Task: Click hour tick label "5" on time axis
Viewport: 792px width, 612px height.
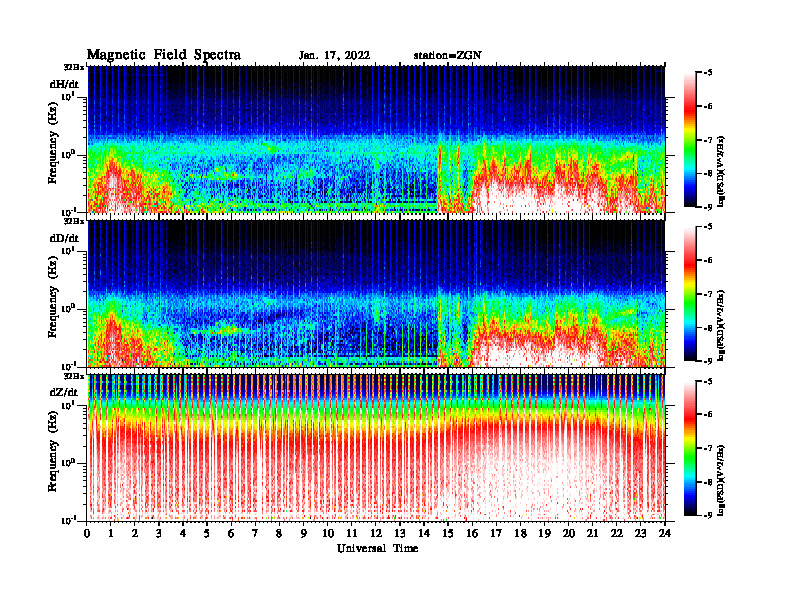Action: point(207,534)
